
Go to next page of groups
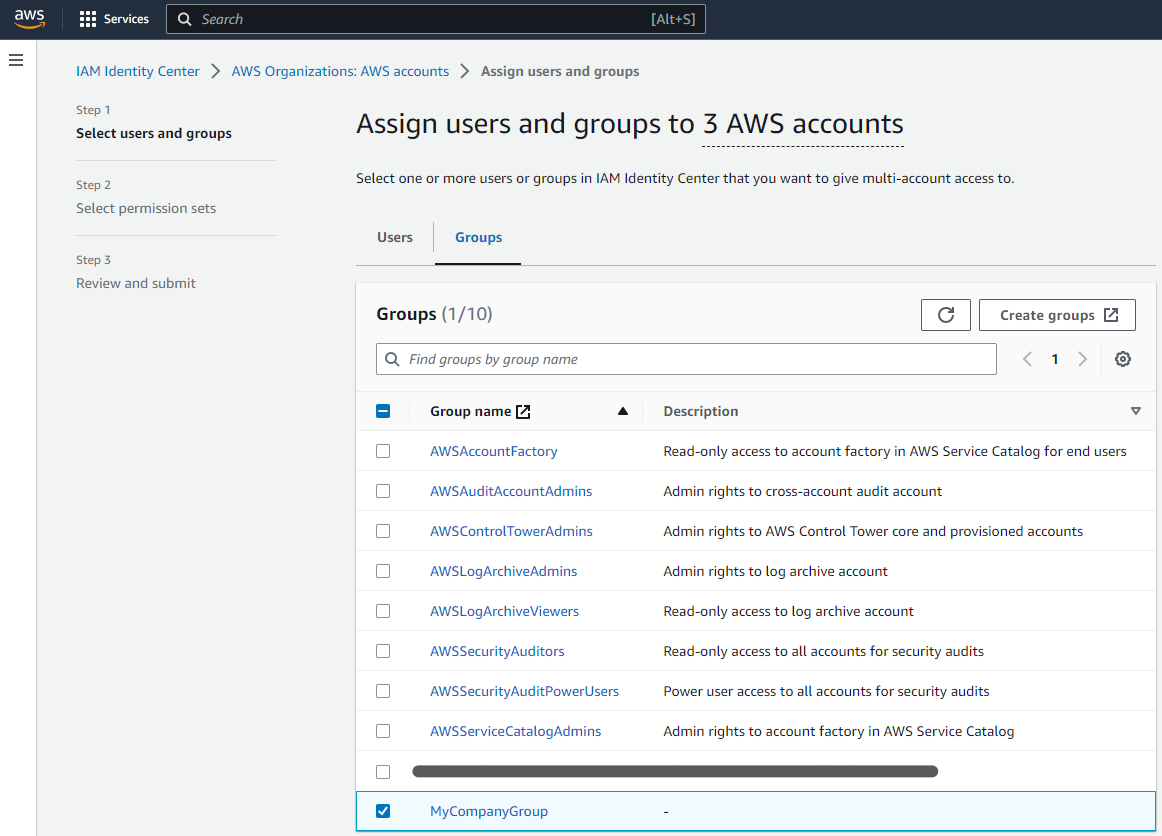(x=1082, y=359)
